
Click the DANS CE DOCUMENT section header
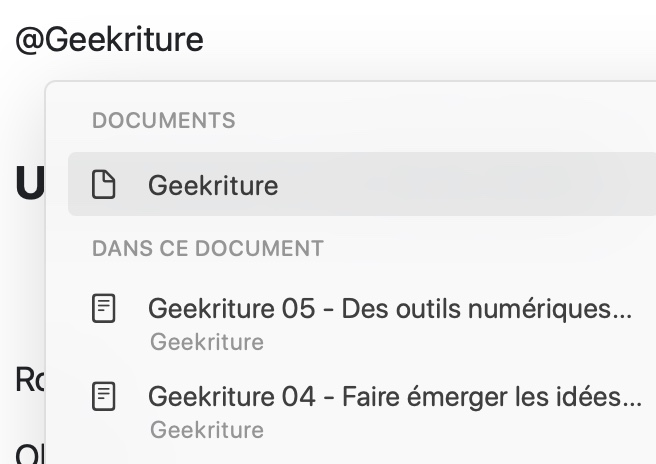point(208,249)
